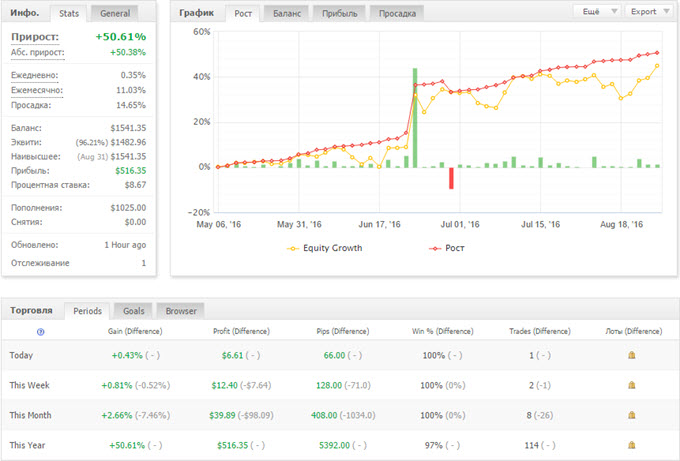Click the Today row label
The height and width of the screenshot is (461, 680).
21,355
